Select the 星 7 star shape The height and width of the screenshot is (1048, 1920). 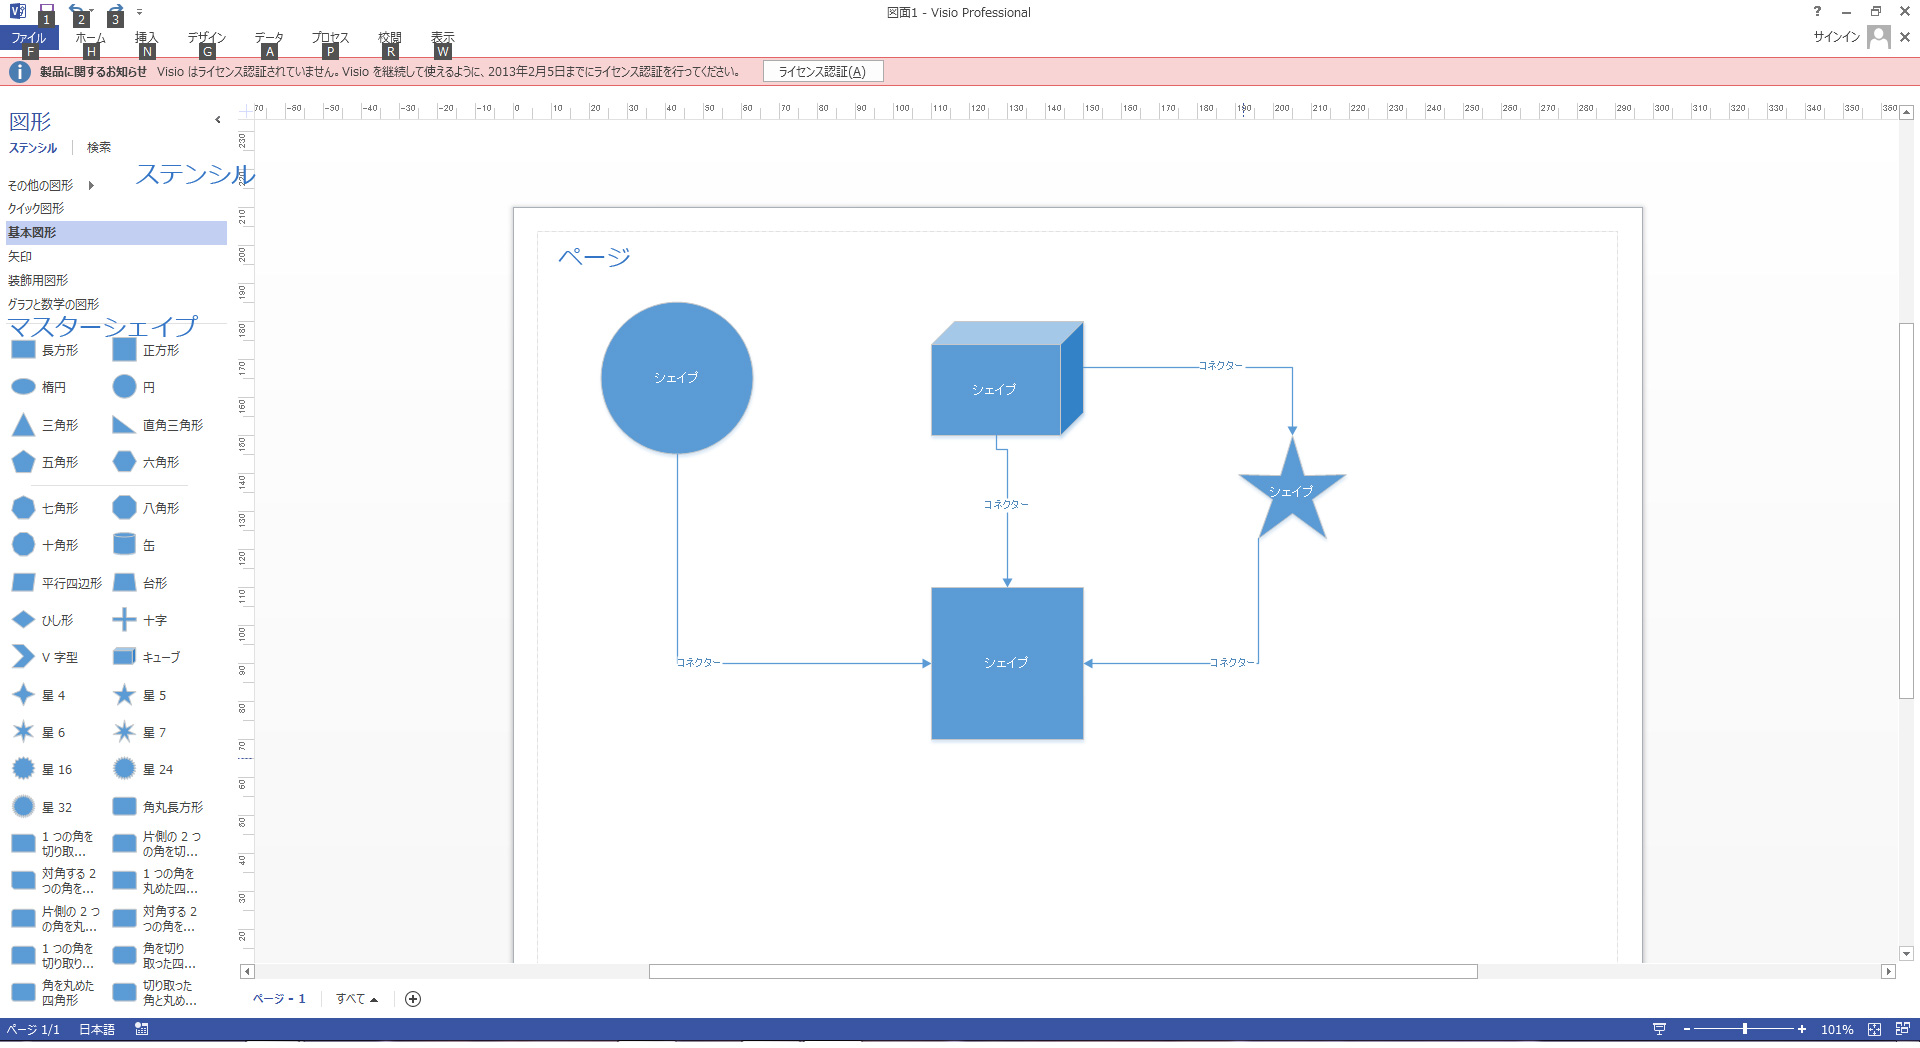[139, 732]
